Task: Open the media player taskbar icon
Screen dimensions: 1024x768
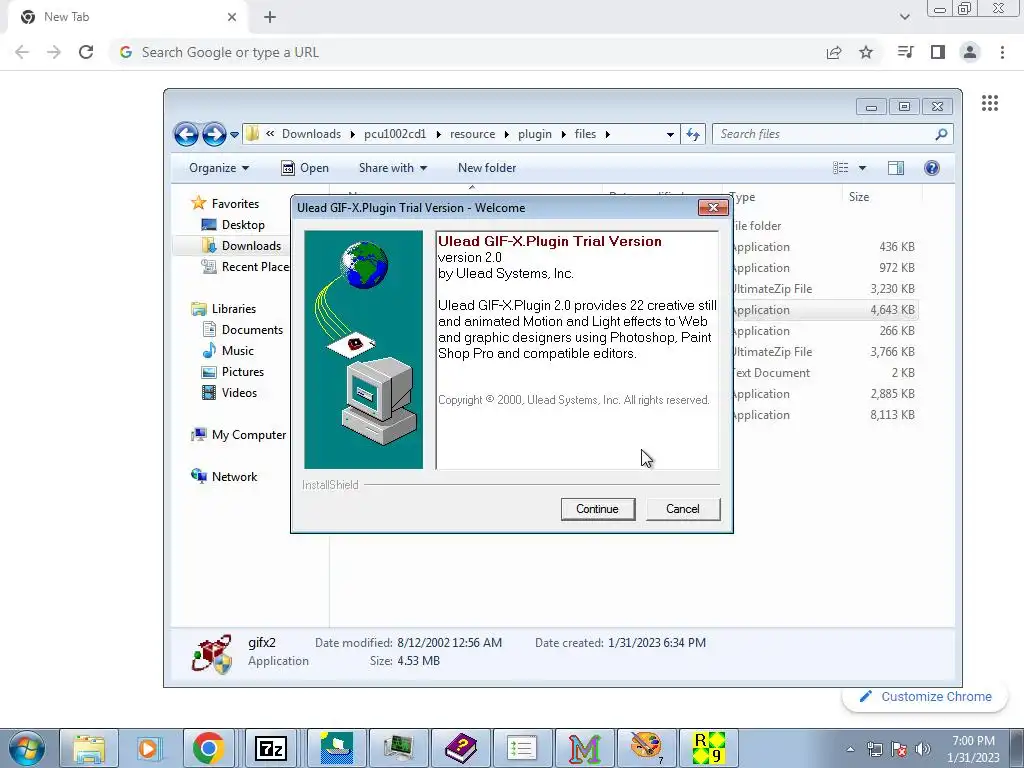Action: coord(148,748)
